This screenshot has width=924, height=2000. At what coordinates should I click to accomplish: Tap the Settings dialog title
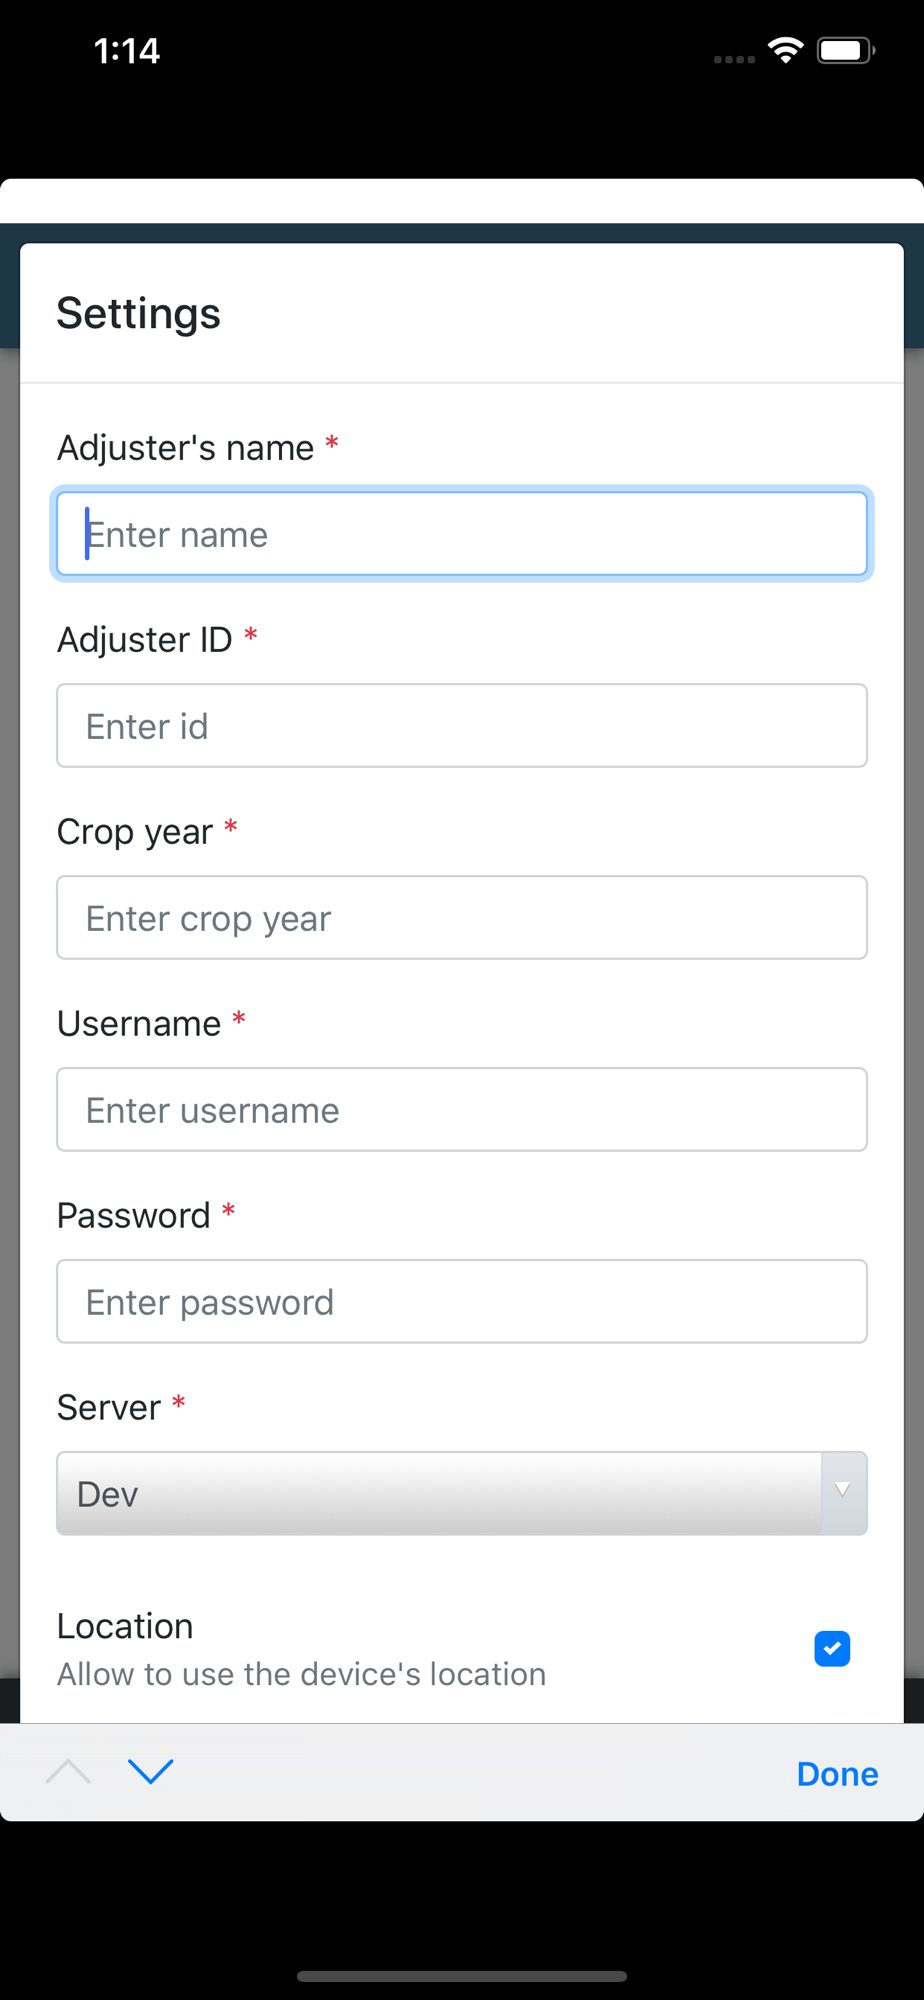[138, 314]
